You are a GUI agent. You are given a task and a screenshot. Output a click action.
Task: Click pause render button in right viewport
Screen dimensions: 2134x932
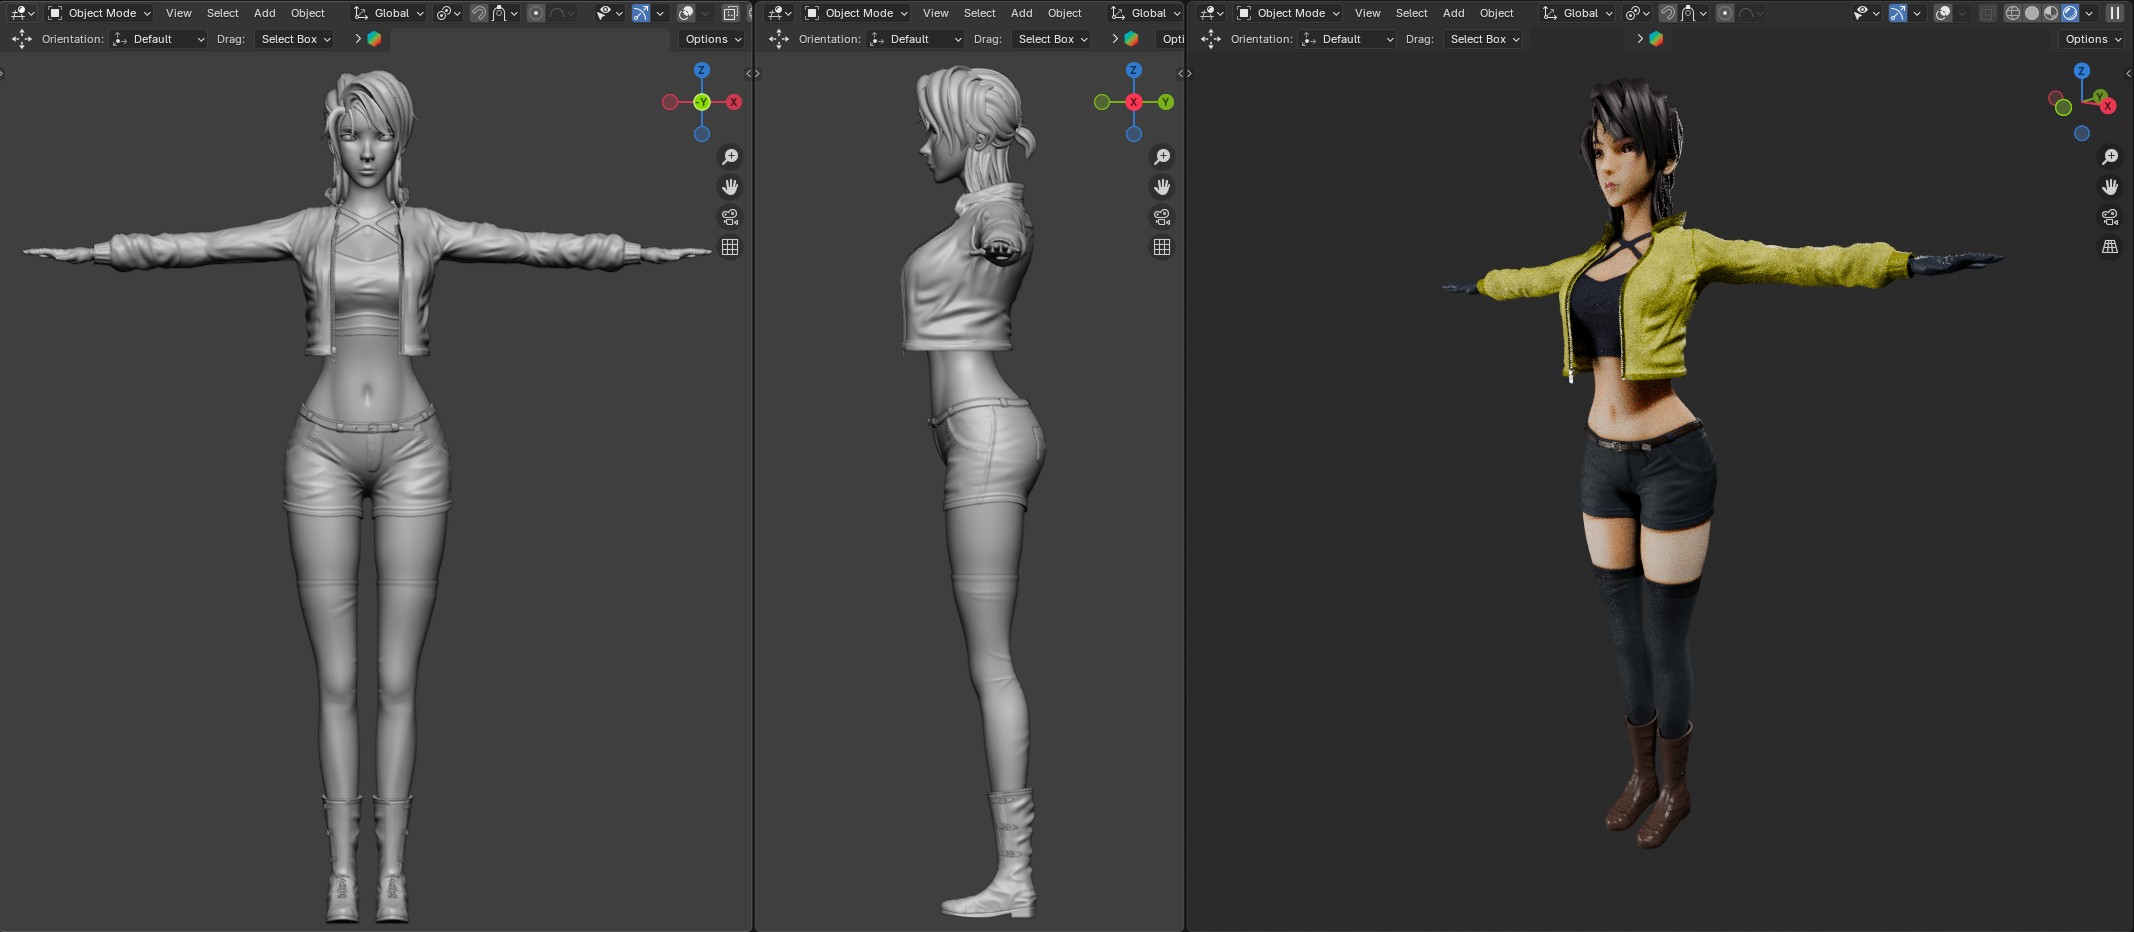[2114, 13]
